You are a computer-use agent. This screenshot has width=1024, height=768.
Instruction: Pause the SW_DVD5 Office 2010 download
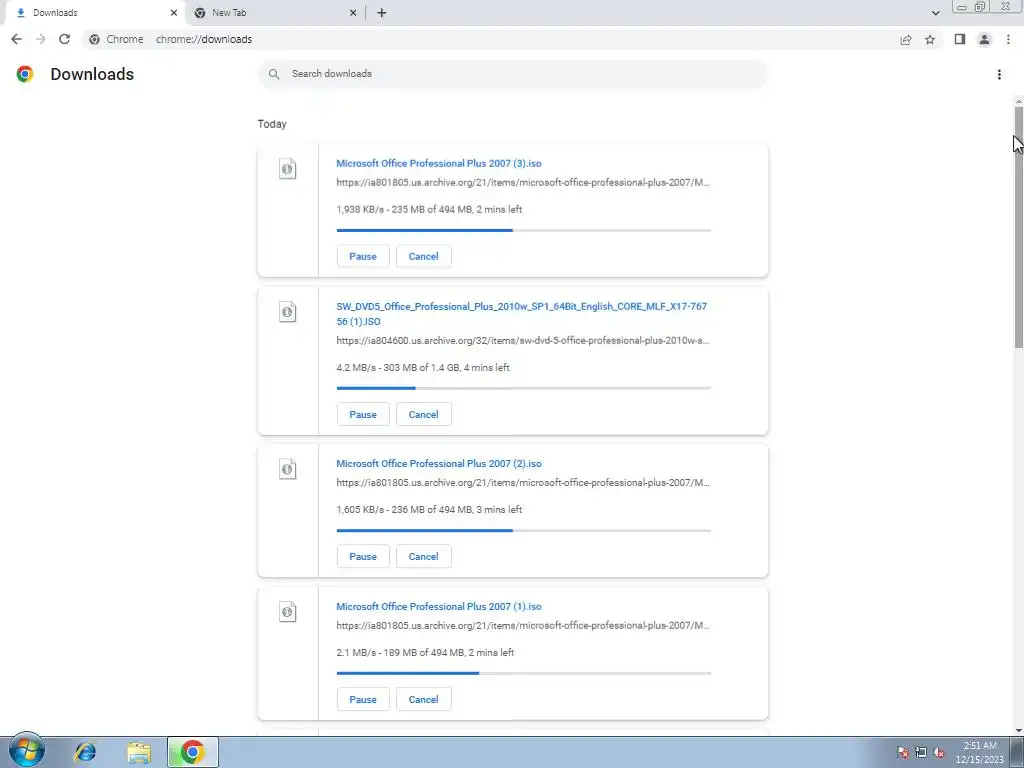point(363,414)
